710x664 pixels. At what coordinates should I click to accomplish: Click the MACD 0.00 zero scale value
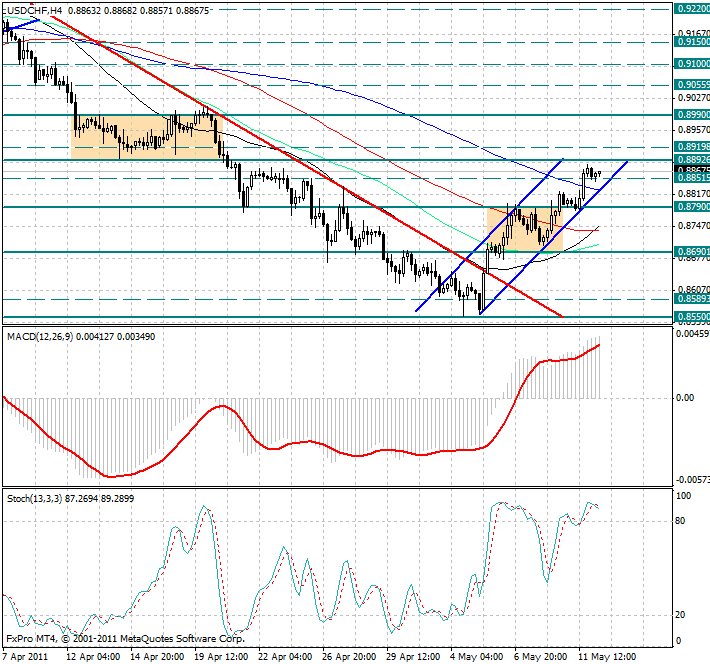tap(685, 398)
